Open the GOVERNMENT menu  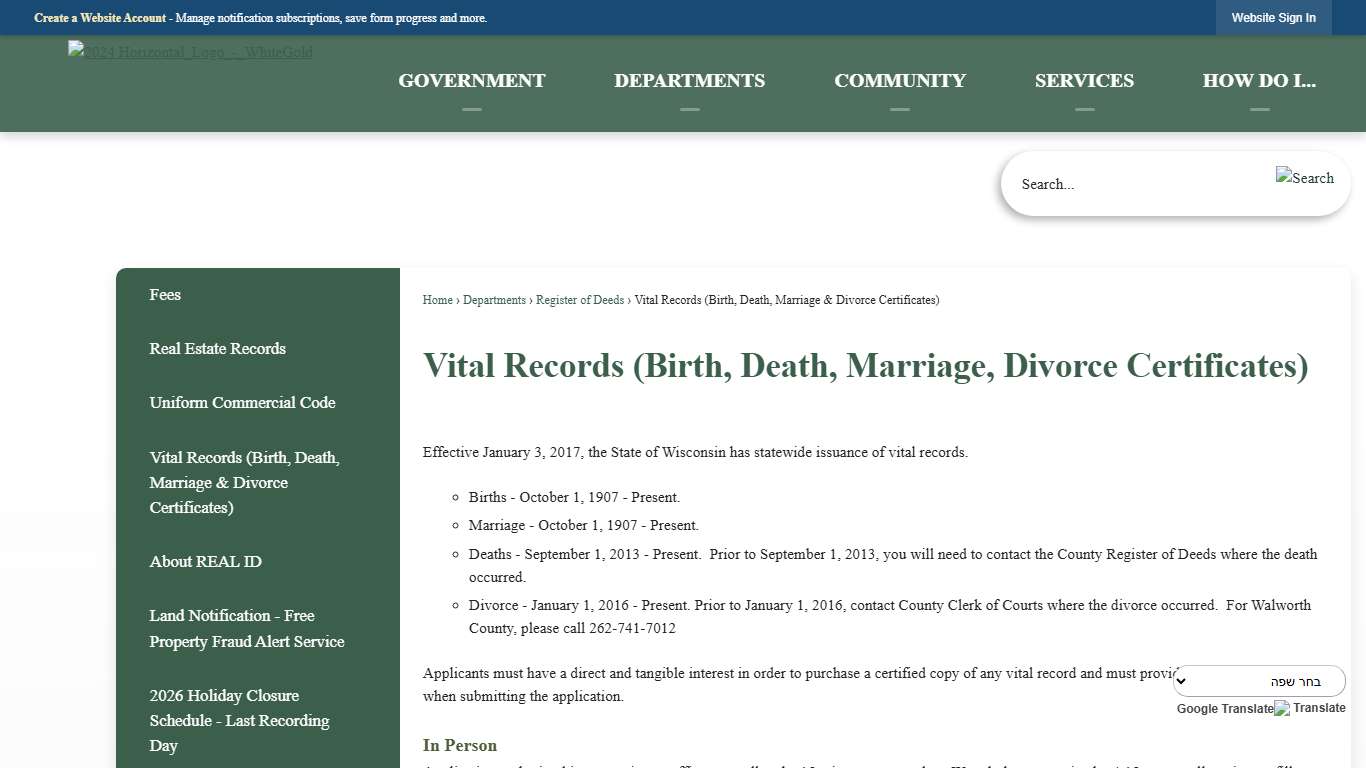coord(471,80)
